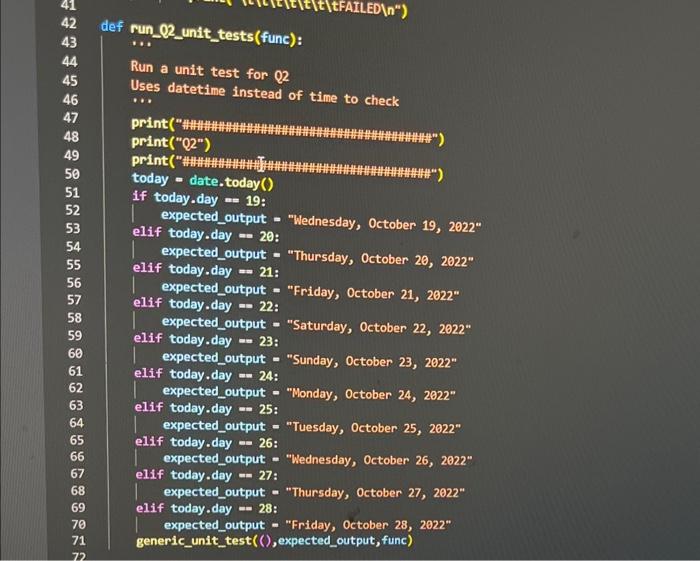Click the string "Sunday, October 23, 2022"
This screenshot has width=700, height=561.
371,361
